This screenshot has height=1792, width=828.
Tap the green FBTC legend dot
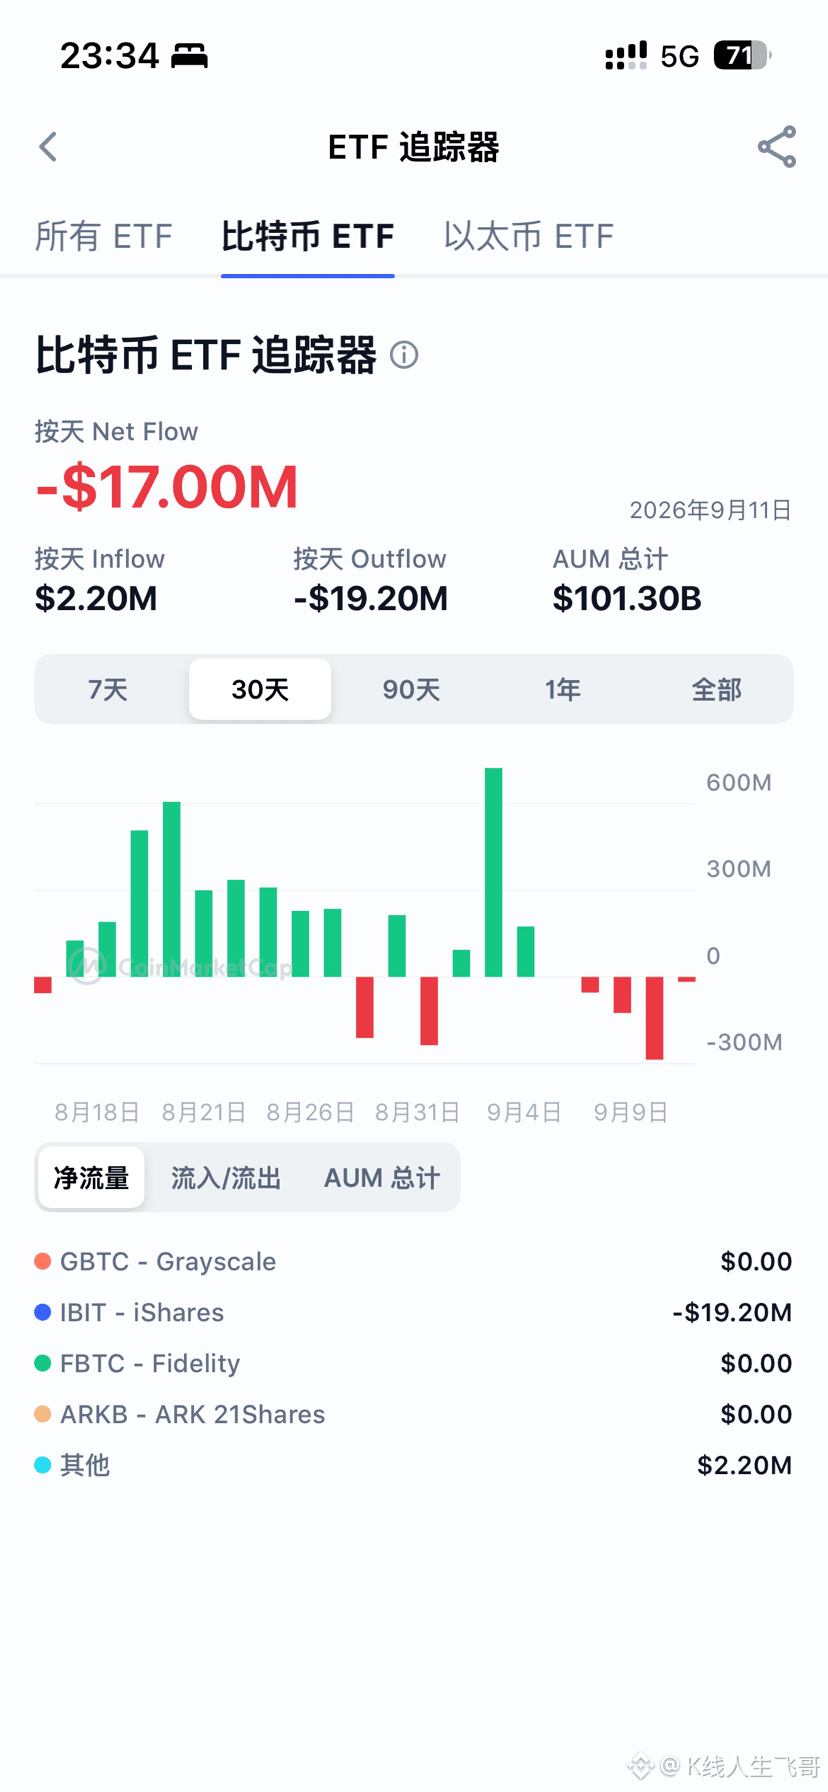pos(43,1363)
